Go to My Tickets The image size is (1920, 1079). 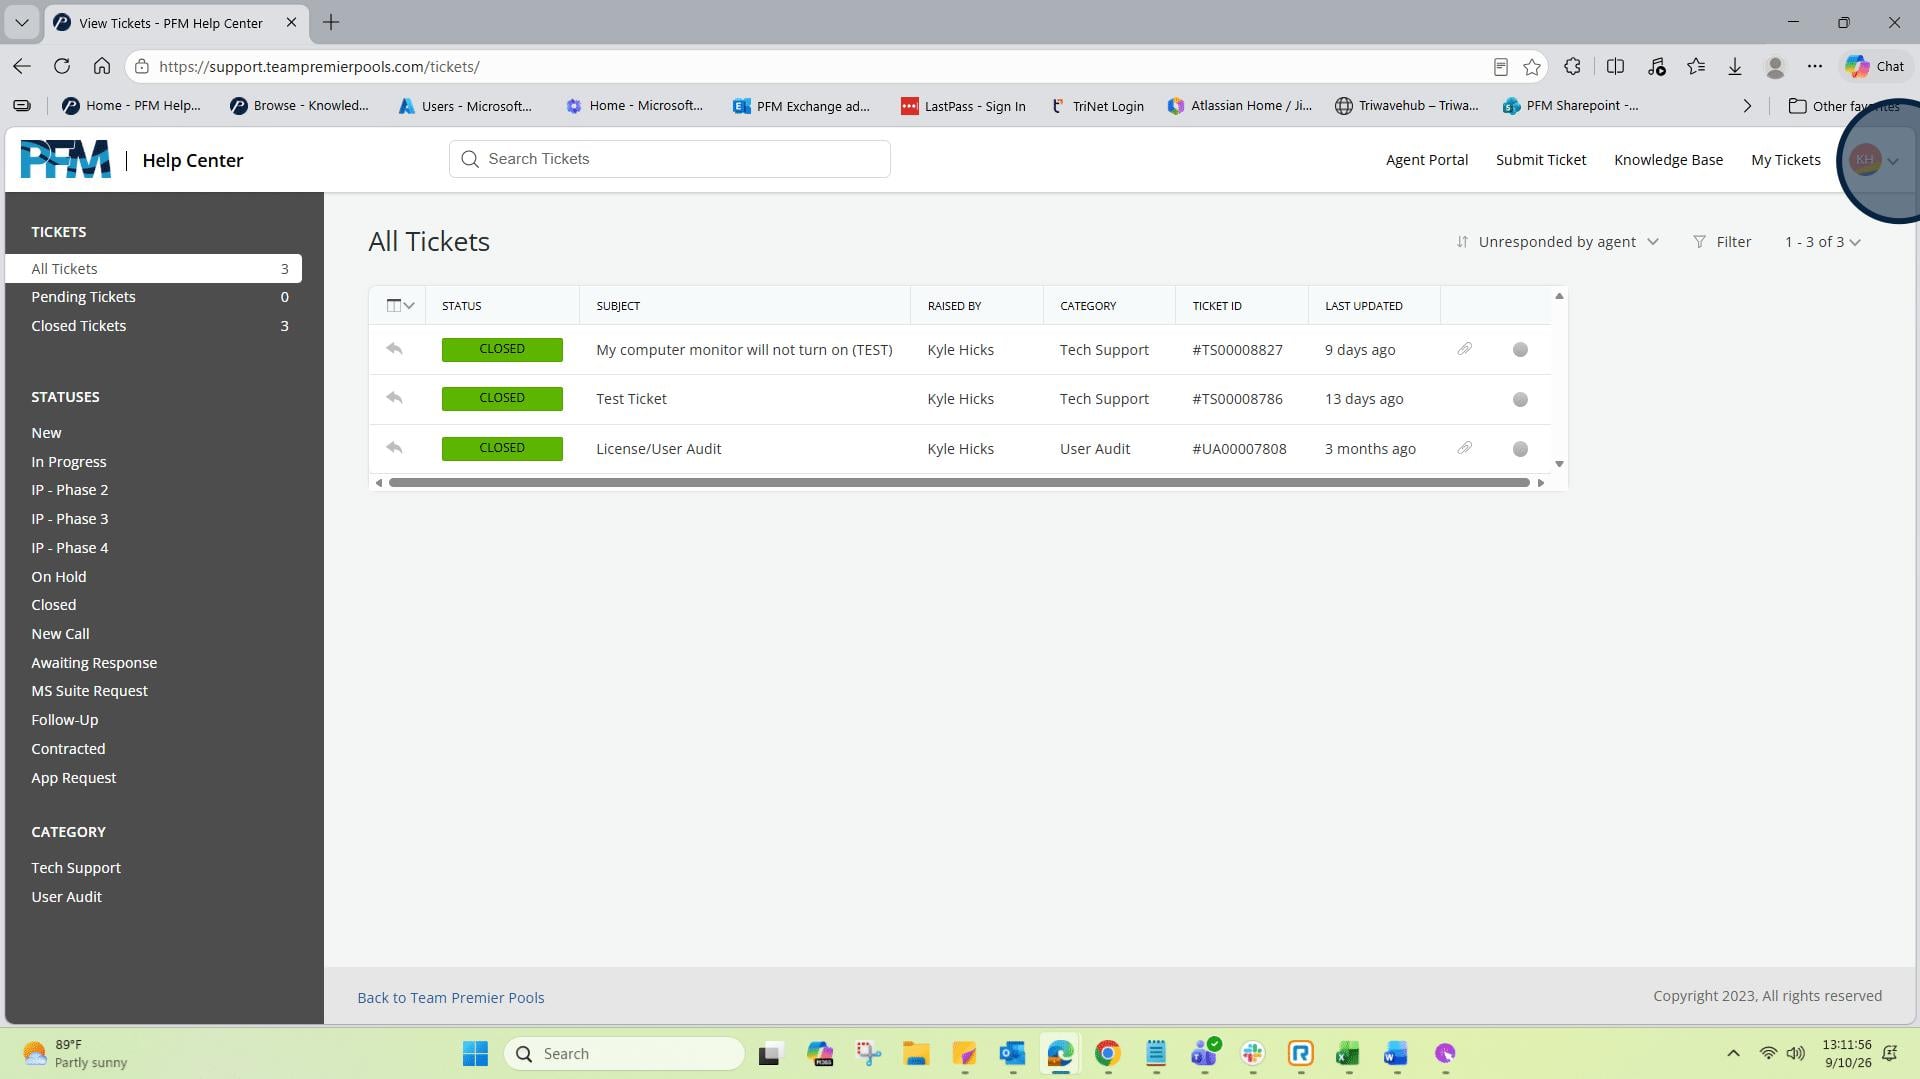click(x=1785, y=160)
